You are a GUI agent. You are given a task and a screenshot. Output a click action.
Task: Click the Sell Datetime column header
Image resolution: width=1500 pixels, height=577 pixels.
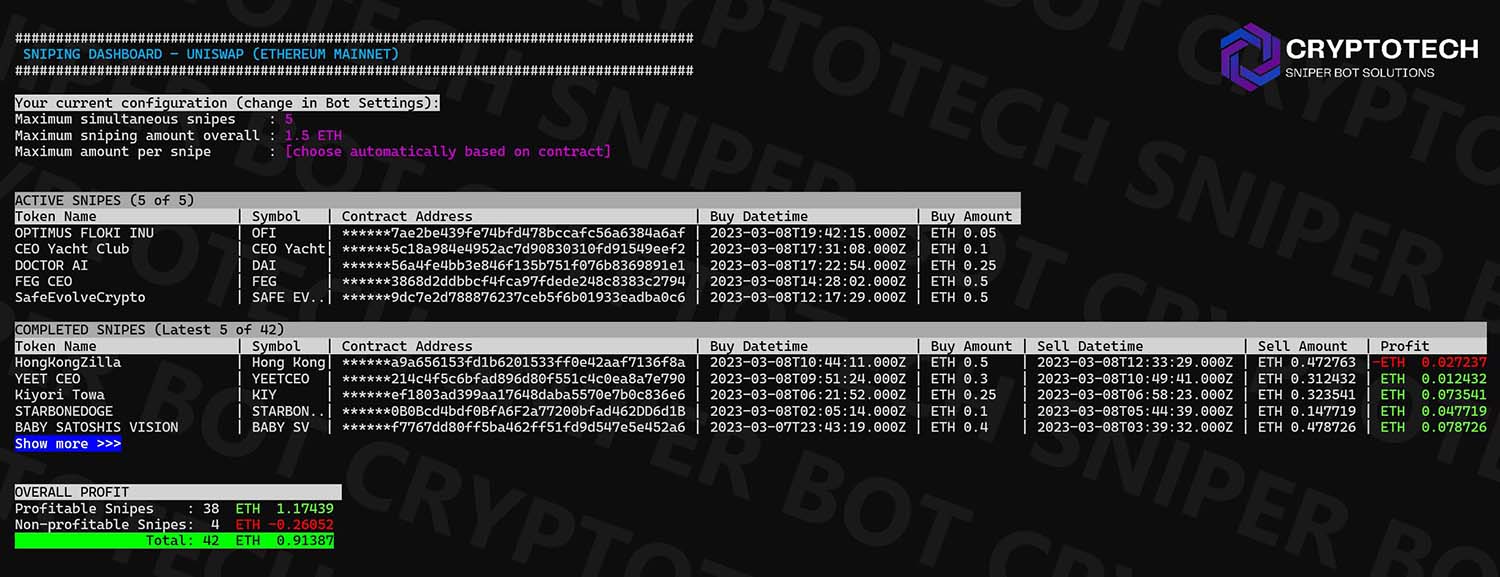click(x=1090, y=346)
